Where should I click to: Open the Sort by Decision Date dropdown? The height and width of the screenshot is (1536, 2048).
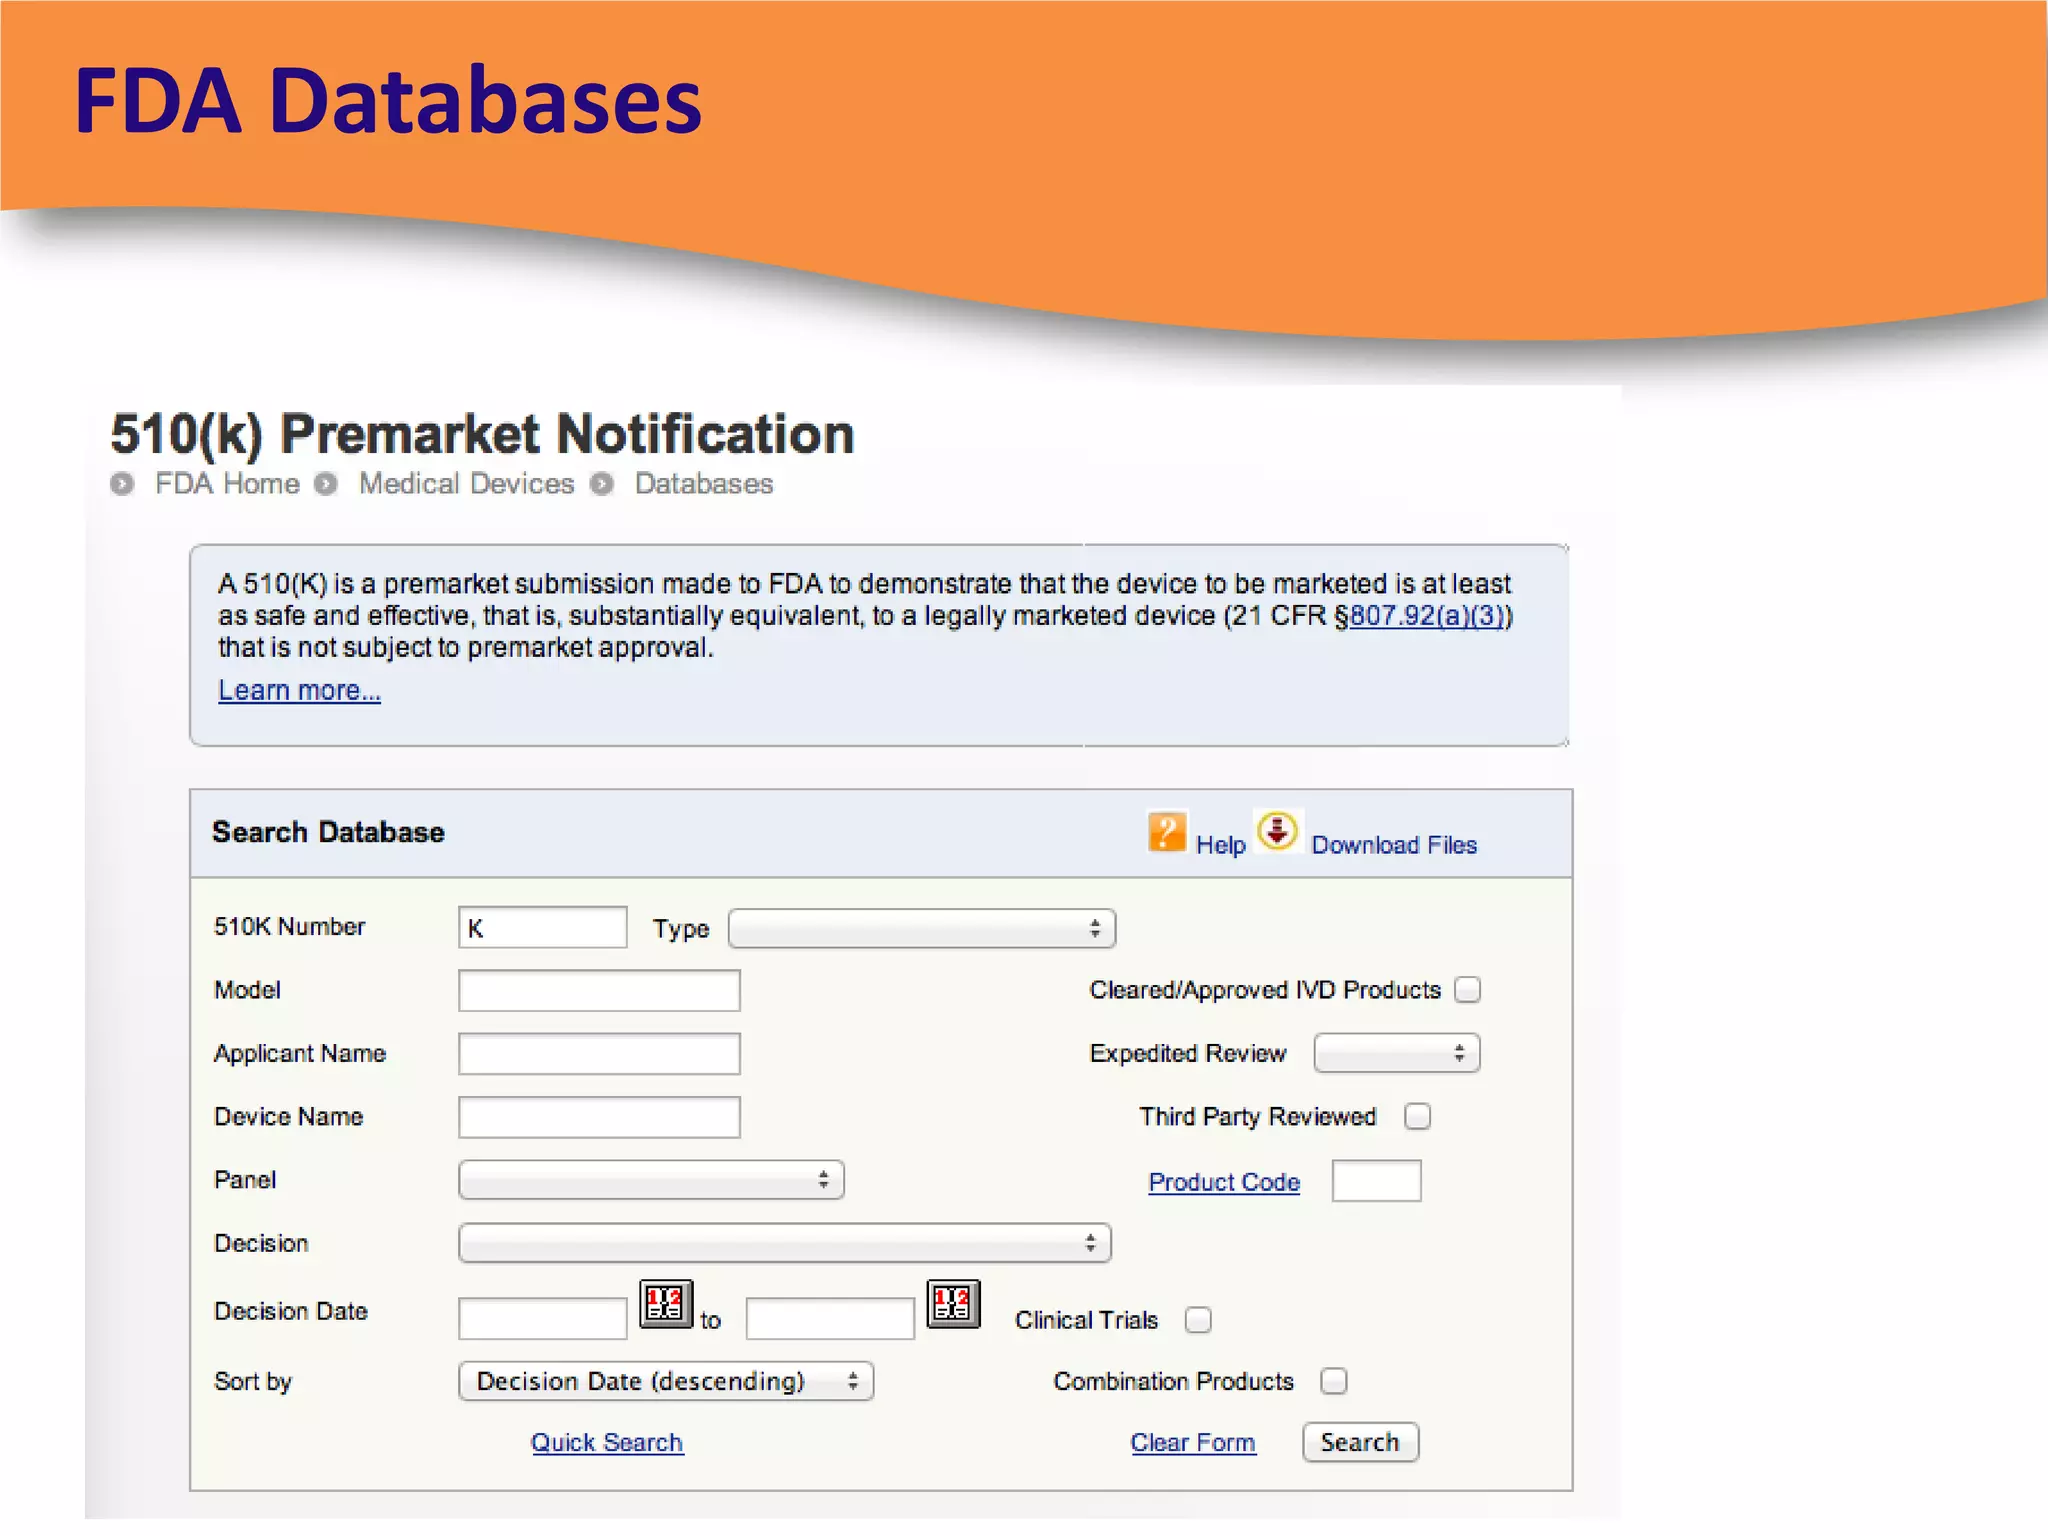(x=666, y=1381)
